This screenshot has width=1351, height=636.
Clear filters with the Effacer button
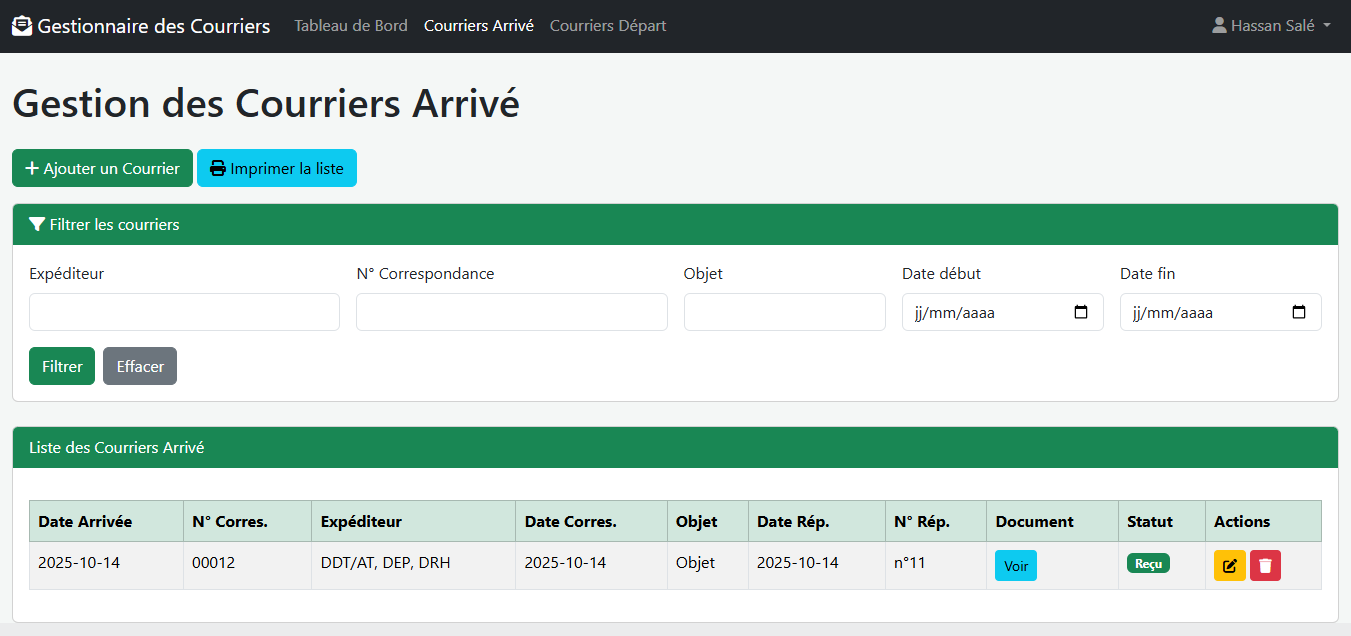click(x=140, y=366)
